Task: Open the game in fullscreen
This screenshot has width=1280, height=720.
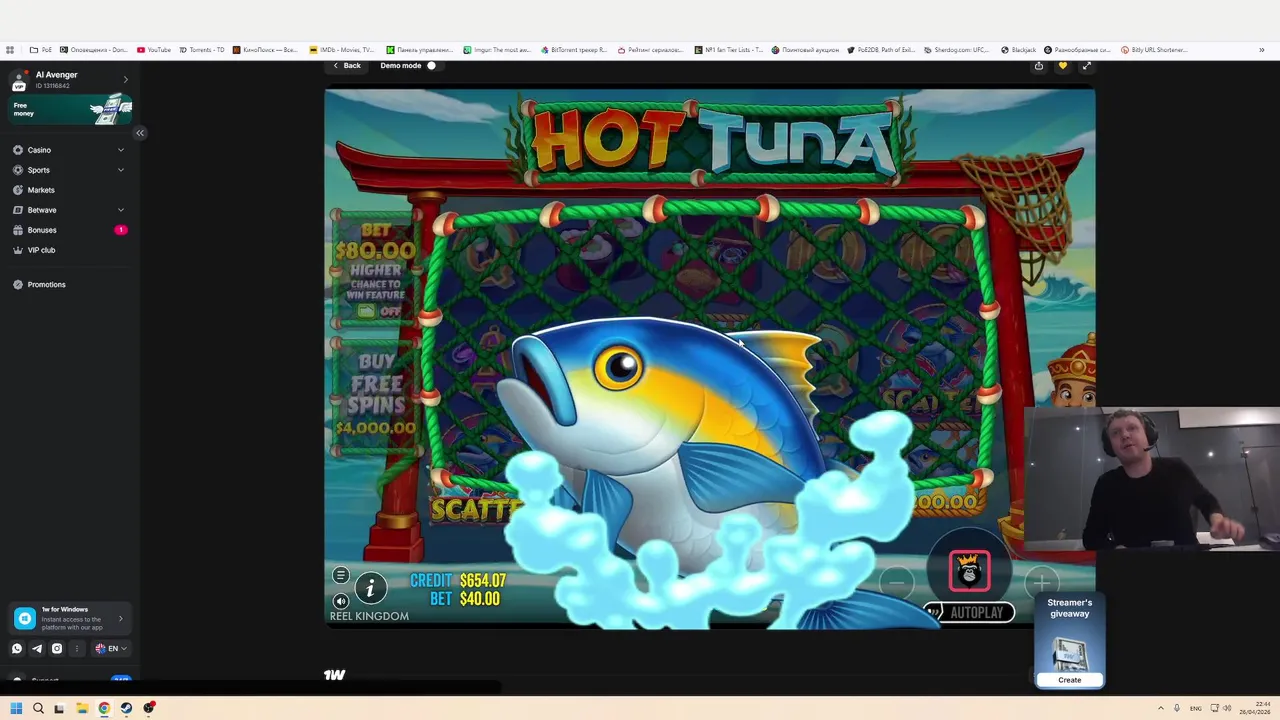Action: pyautogui.click(x=1086, y=66)
